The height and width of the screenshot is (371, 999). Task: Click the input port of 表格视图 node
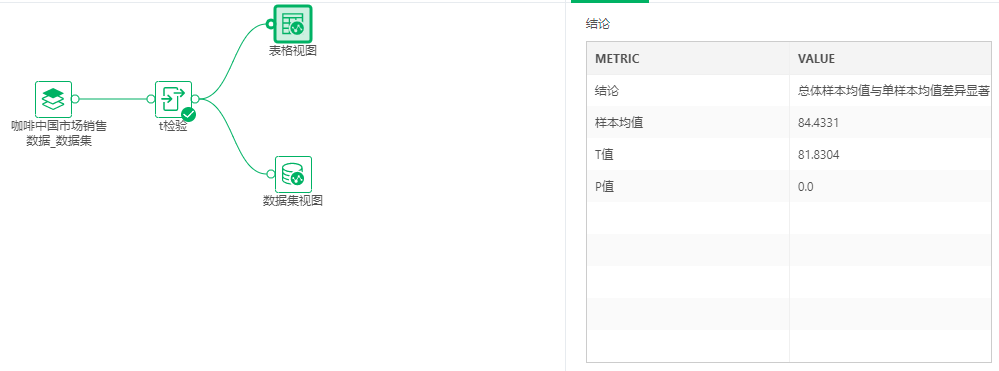click(271, 24)
